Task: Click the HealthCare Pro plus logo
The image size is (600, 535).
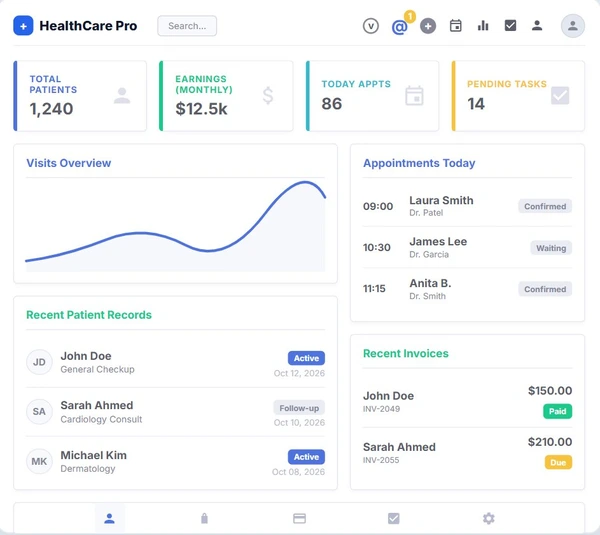Action: [x=23, y=26]
